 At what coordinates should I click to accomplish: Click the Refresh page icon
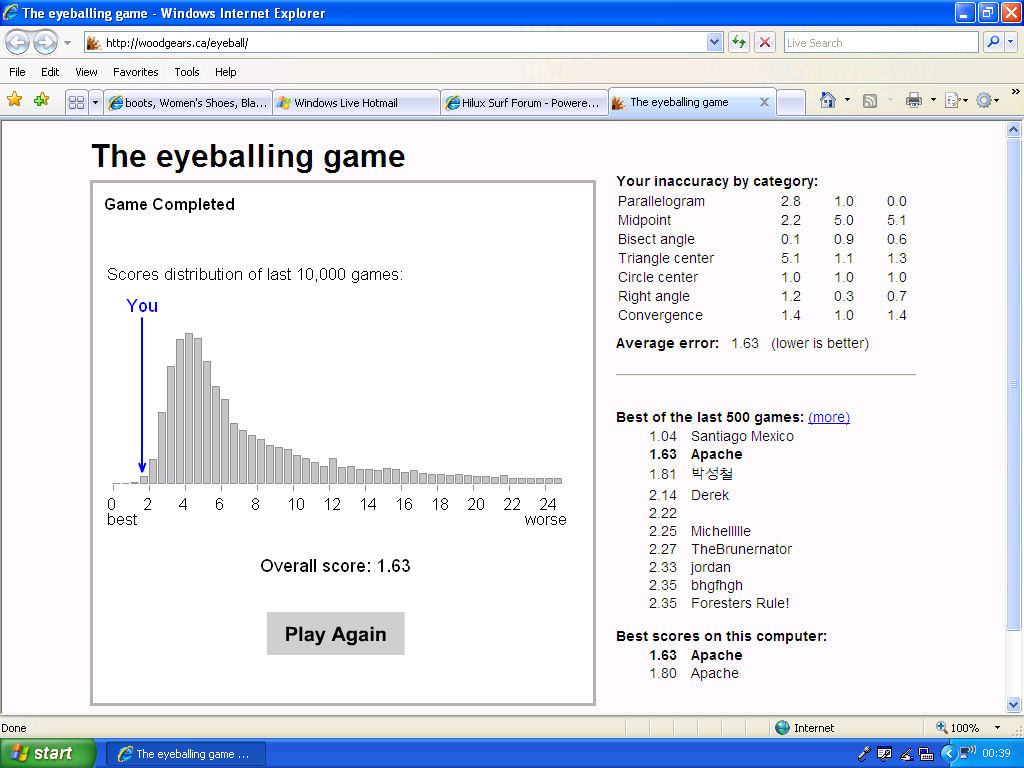click(x=739, y=42)
